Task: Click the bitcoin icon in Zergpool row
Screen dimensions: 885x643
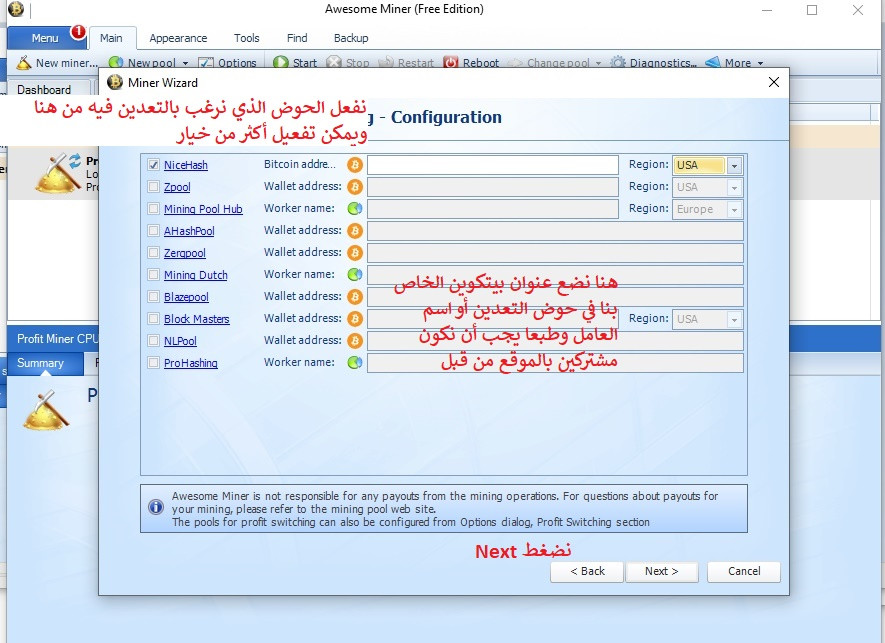Action: (x=354, y=253)
